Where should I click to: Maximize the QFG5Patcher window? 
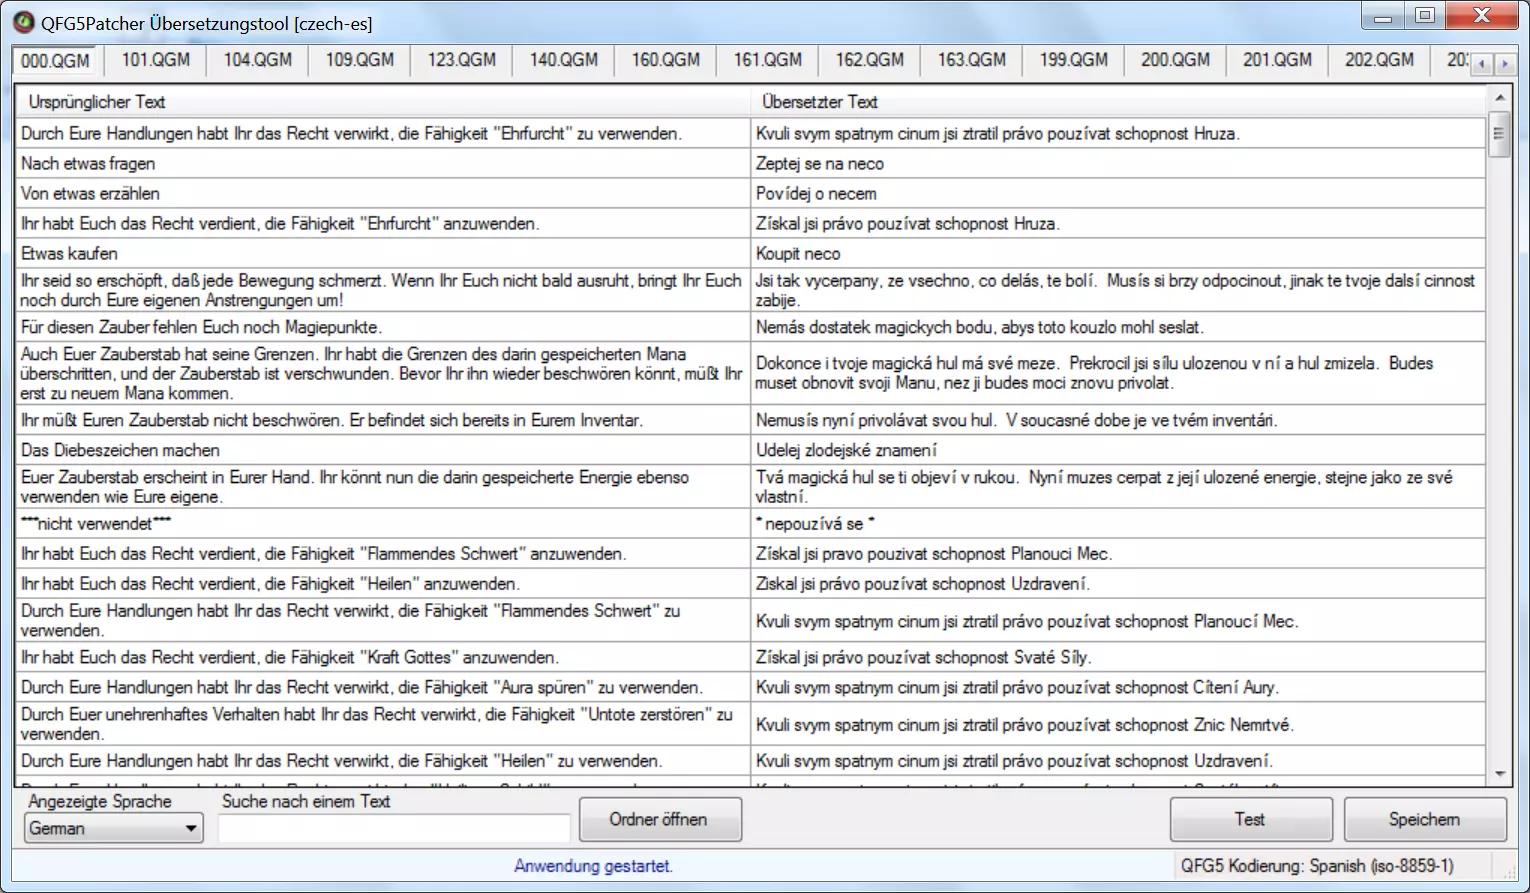(x=1426, y=16)
